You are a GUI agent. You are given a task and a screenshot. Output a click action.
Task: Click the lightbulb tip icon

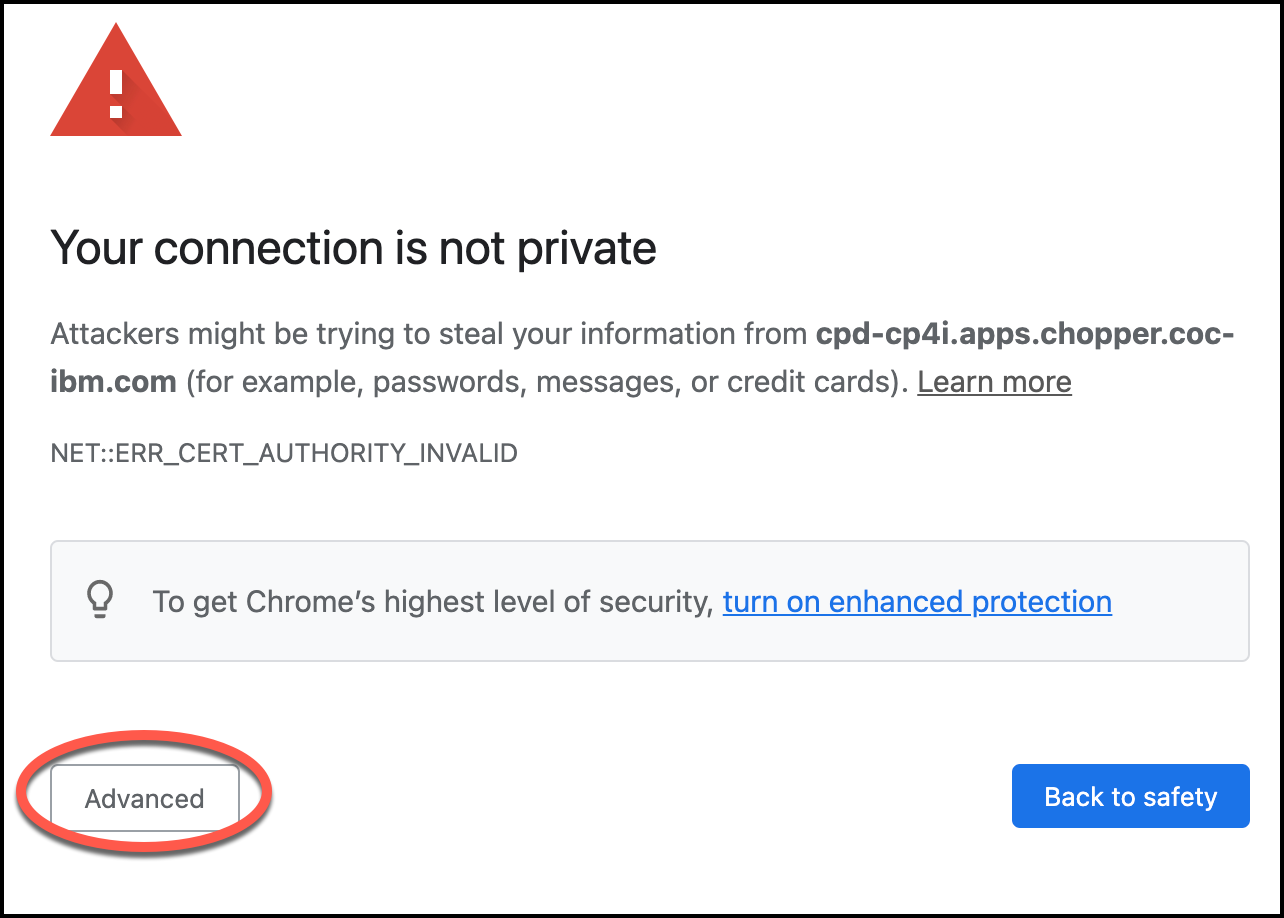pos(101,601)
